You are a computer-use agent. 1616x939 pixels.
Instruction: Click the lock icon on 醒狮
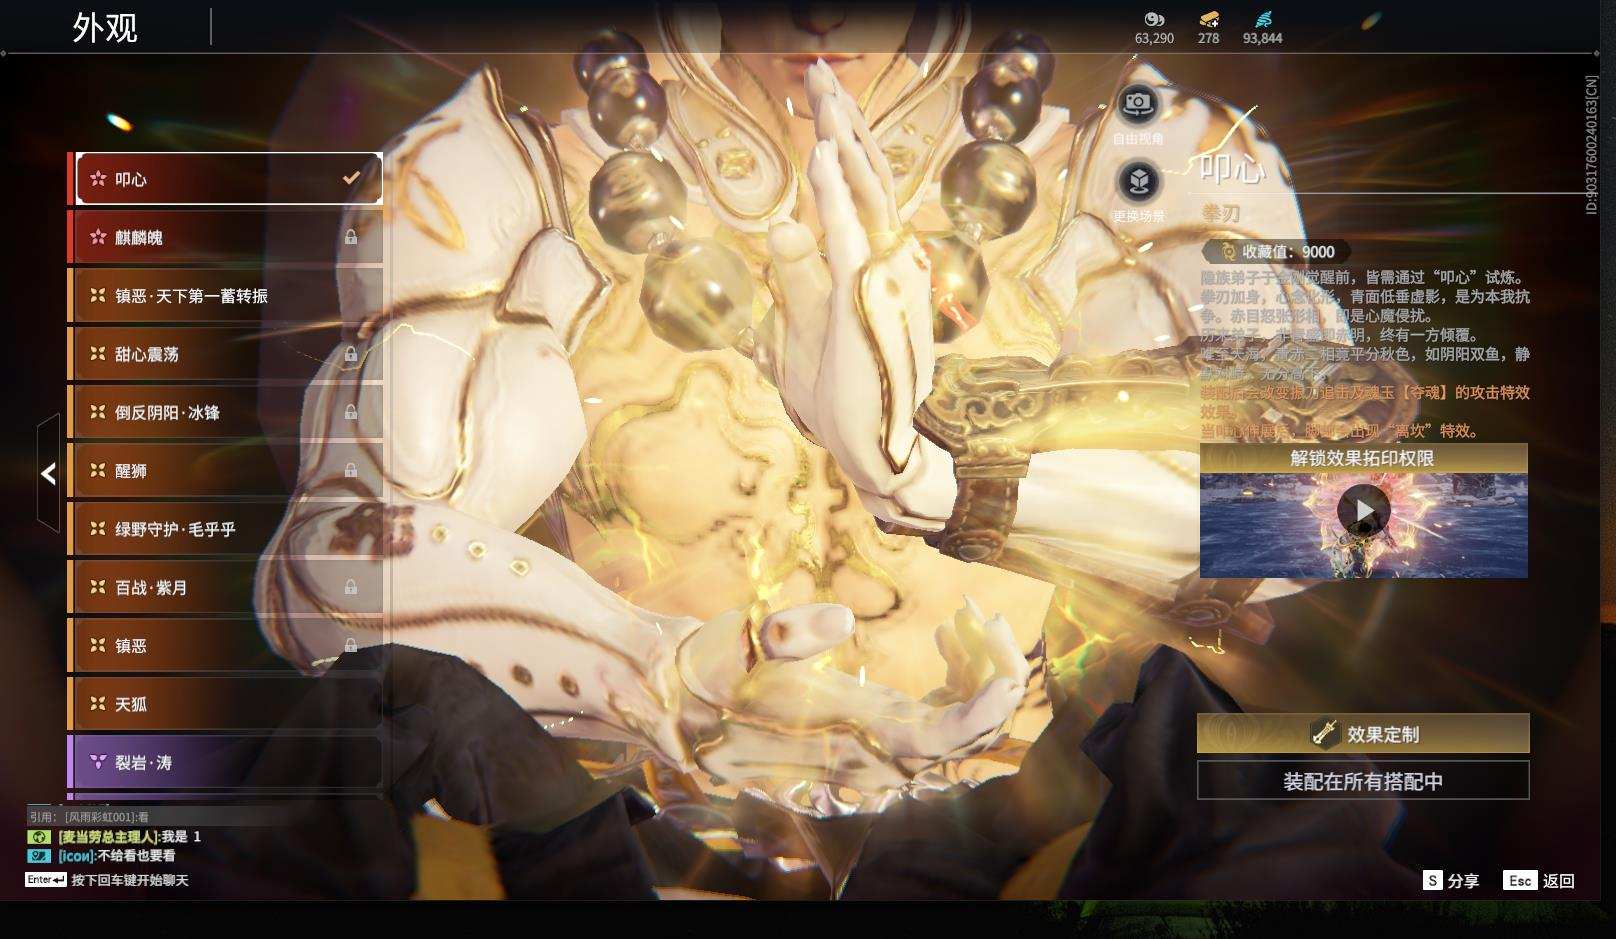pos(351,470)
